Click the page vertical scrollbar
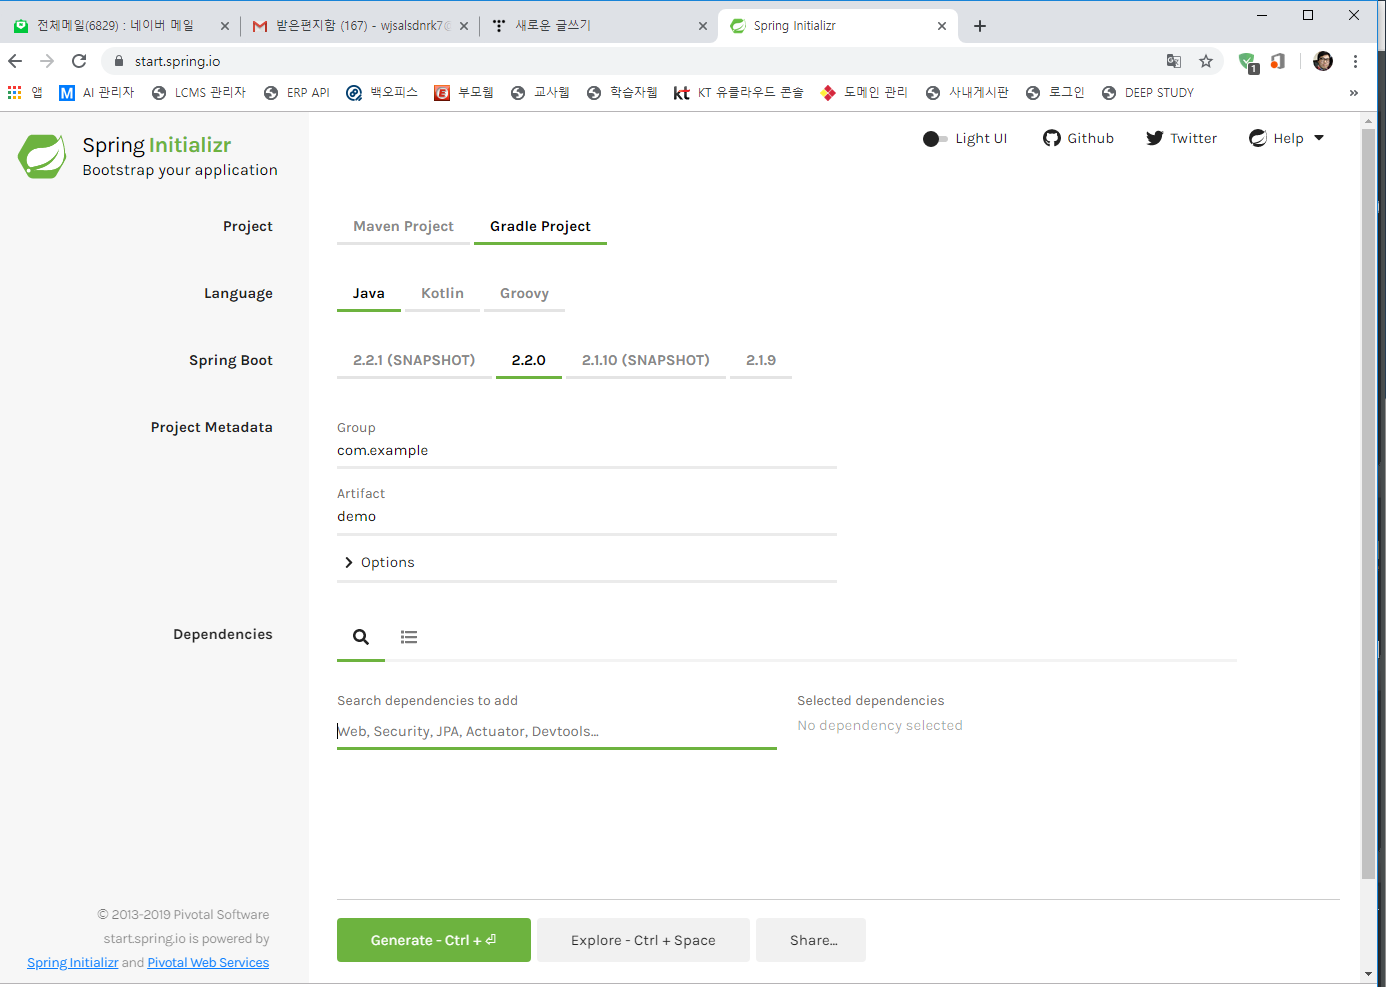The height and width of the screenshot is (987, 1386). point(1369,504)
